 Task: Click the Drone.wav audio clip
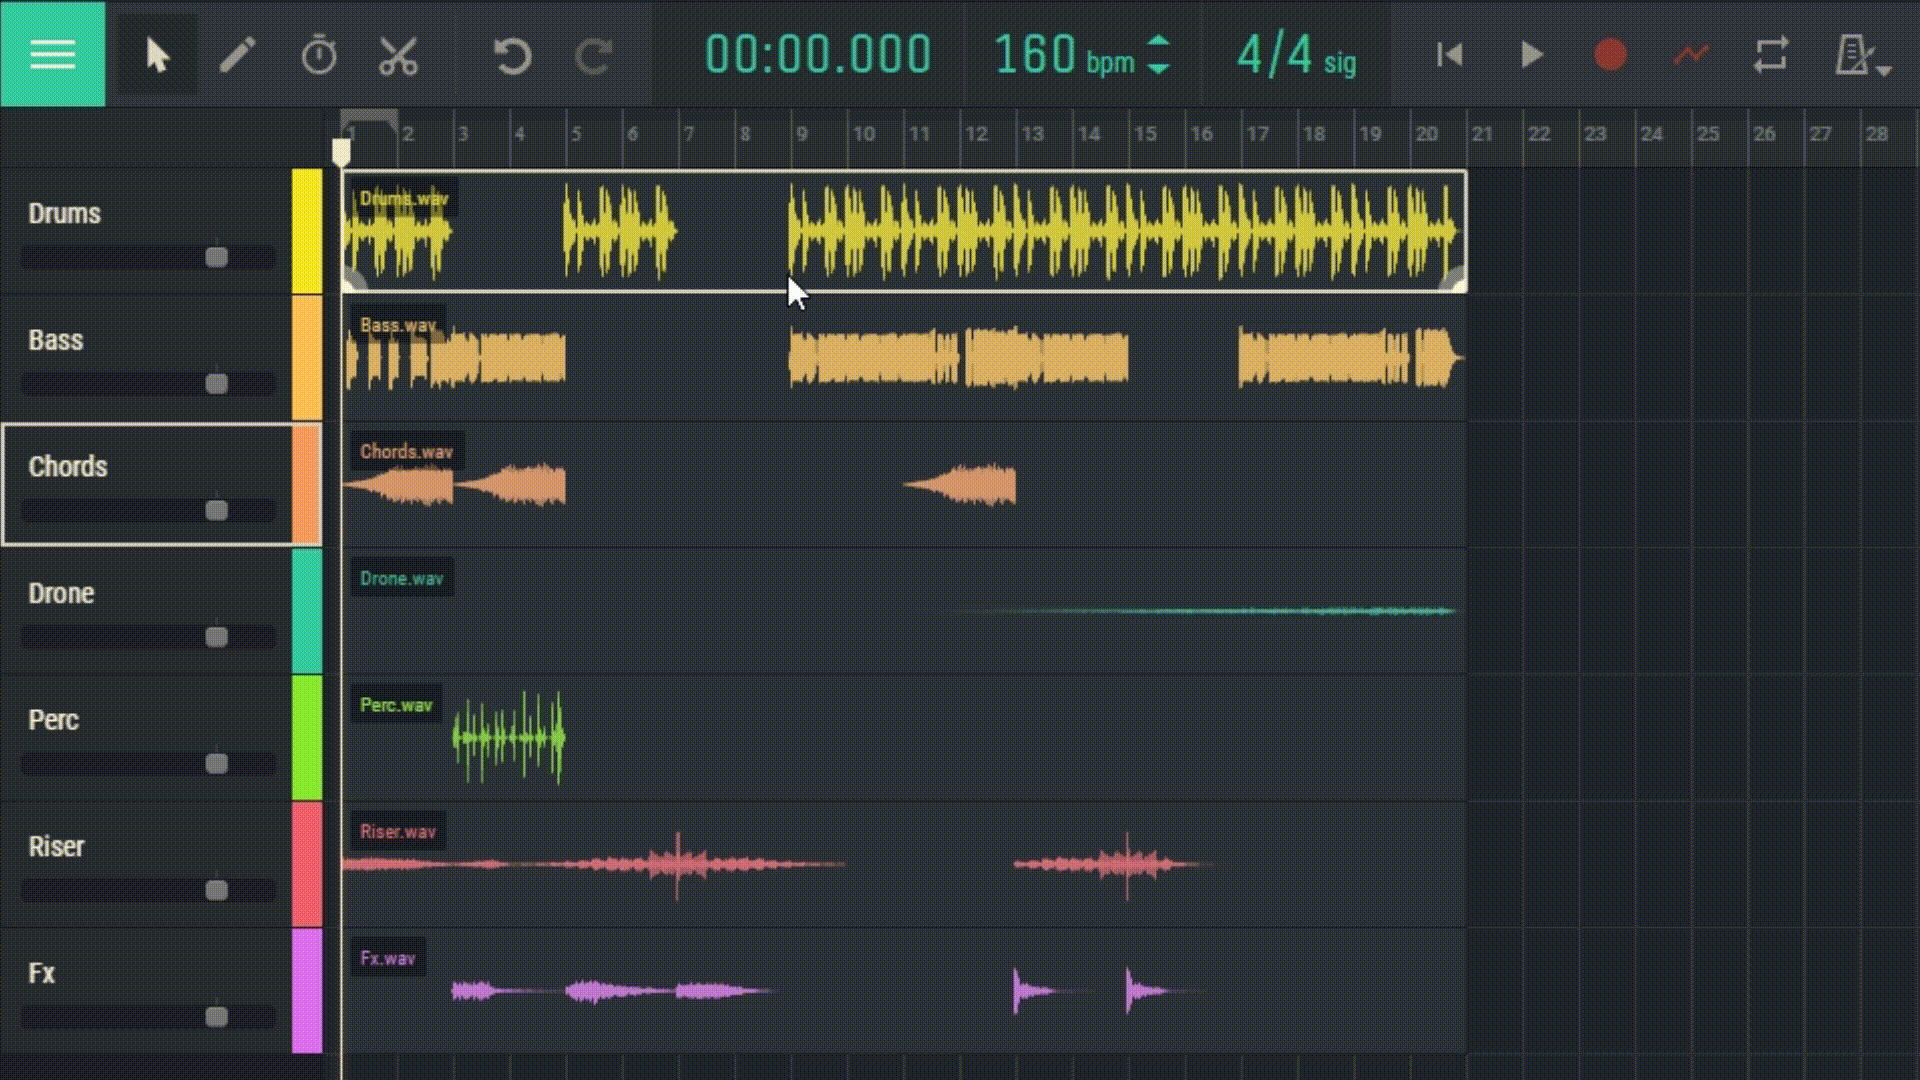point(901,608)
